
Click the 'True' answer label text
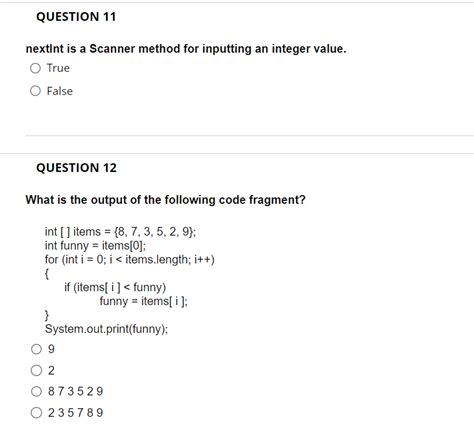[x=58, y=68]
